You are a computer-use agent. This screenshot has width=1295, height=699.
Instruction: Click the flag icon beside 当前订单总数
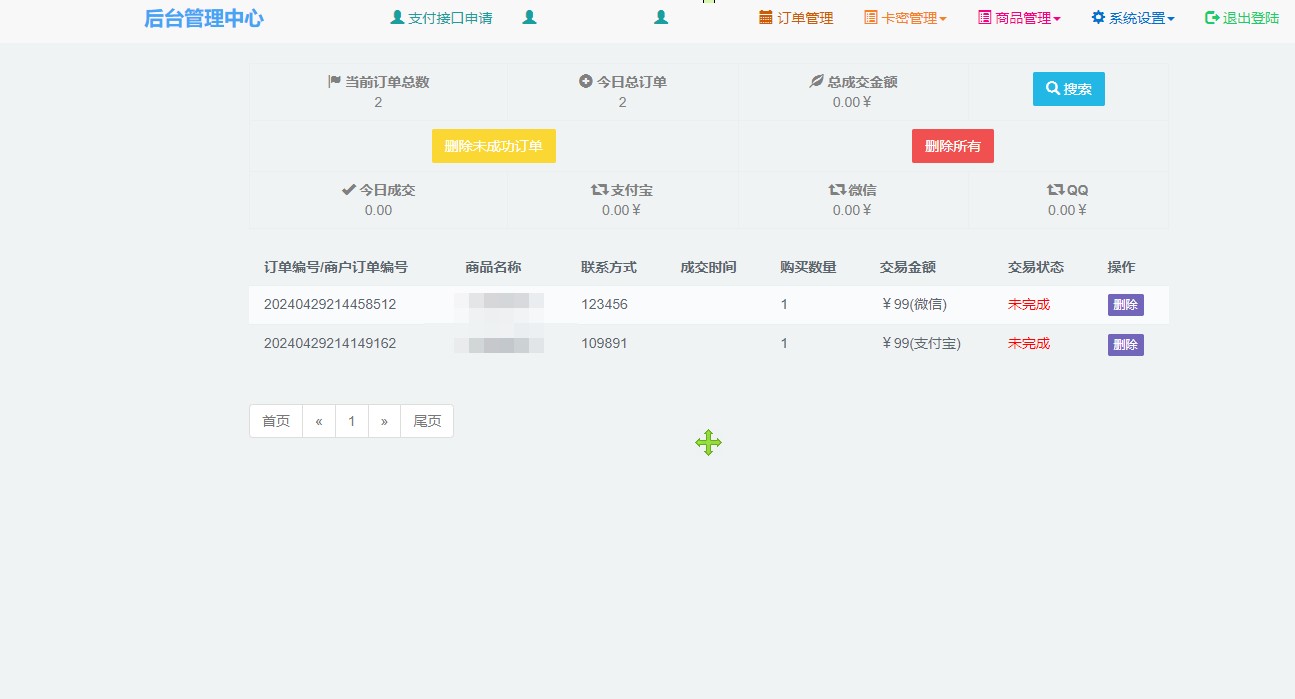pos(335,82)
